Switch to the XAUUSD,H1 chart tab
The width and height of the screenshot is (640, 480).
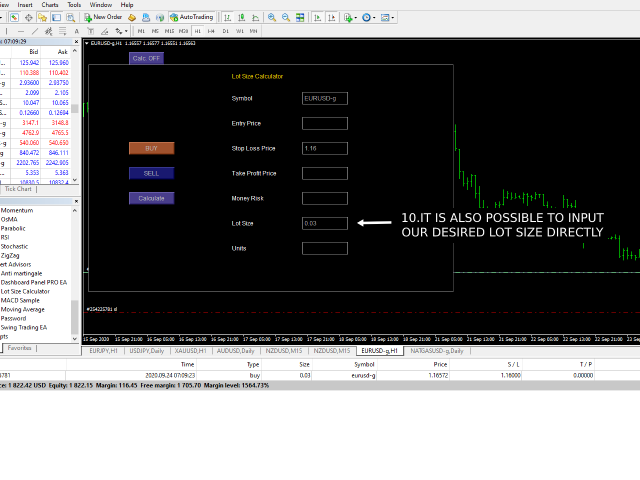coord(191,351)
